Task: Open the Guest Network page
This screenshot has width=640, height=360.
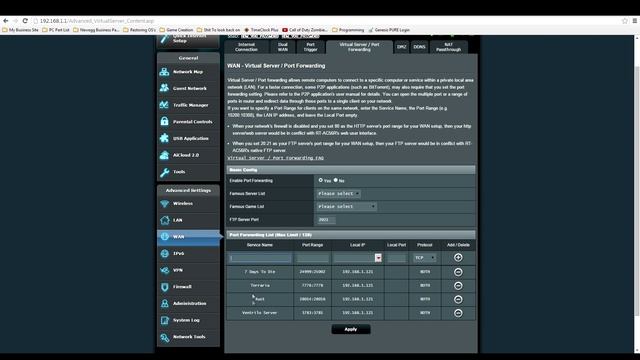Action: (x=188, y=88)
